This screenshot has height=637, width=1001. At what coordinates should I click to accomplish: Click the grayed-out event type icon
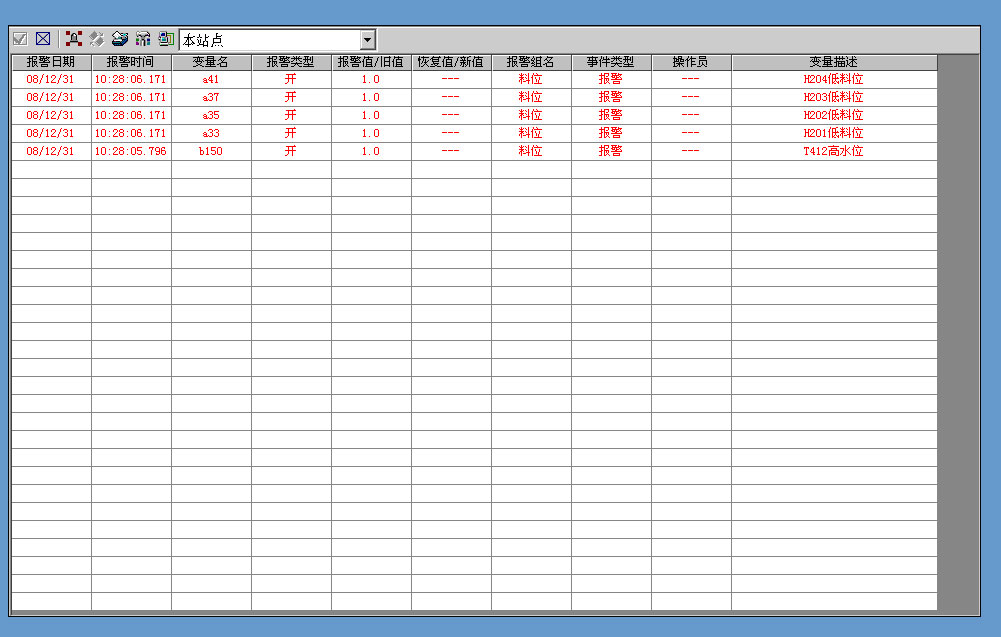pos(96,39)
